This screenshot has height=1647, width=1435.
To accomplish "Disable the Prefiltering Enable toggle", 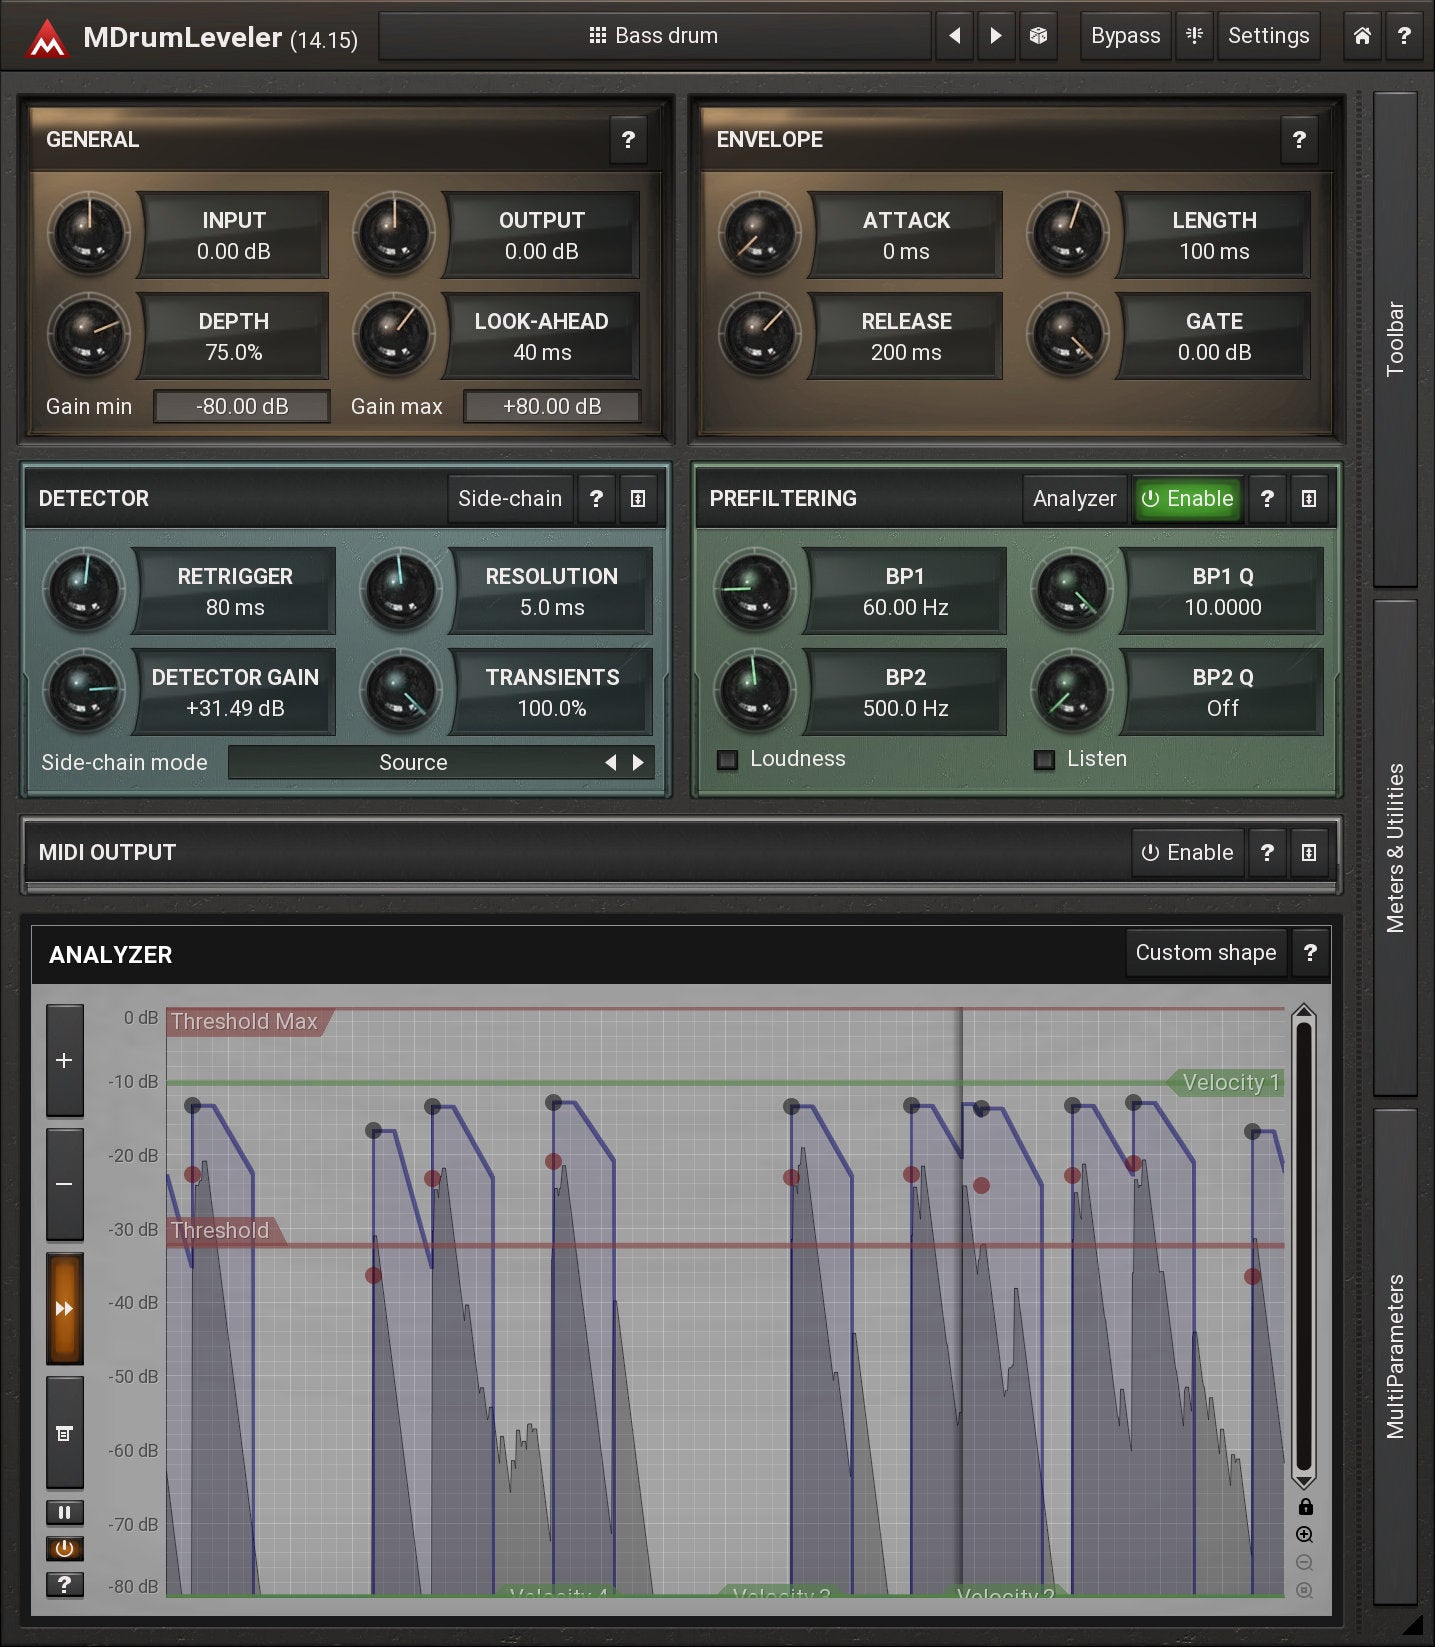I will point(1187,498).
